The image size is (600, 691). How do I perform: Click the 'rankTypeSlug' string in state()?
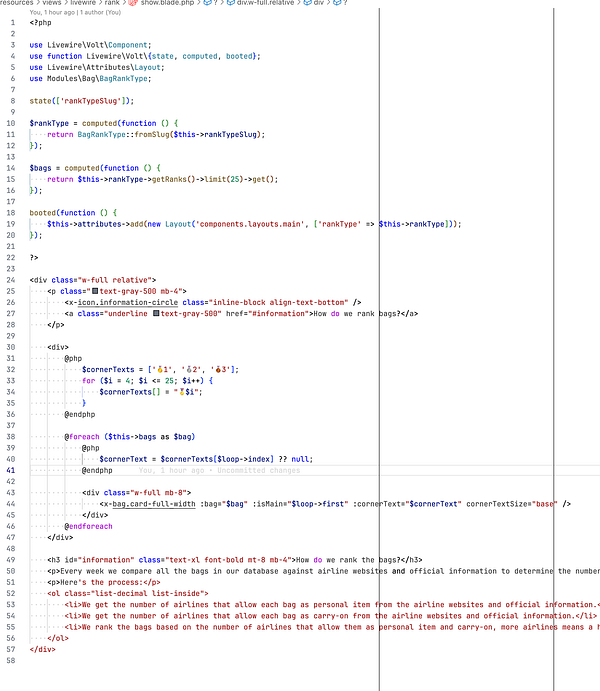(91, 101)
